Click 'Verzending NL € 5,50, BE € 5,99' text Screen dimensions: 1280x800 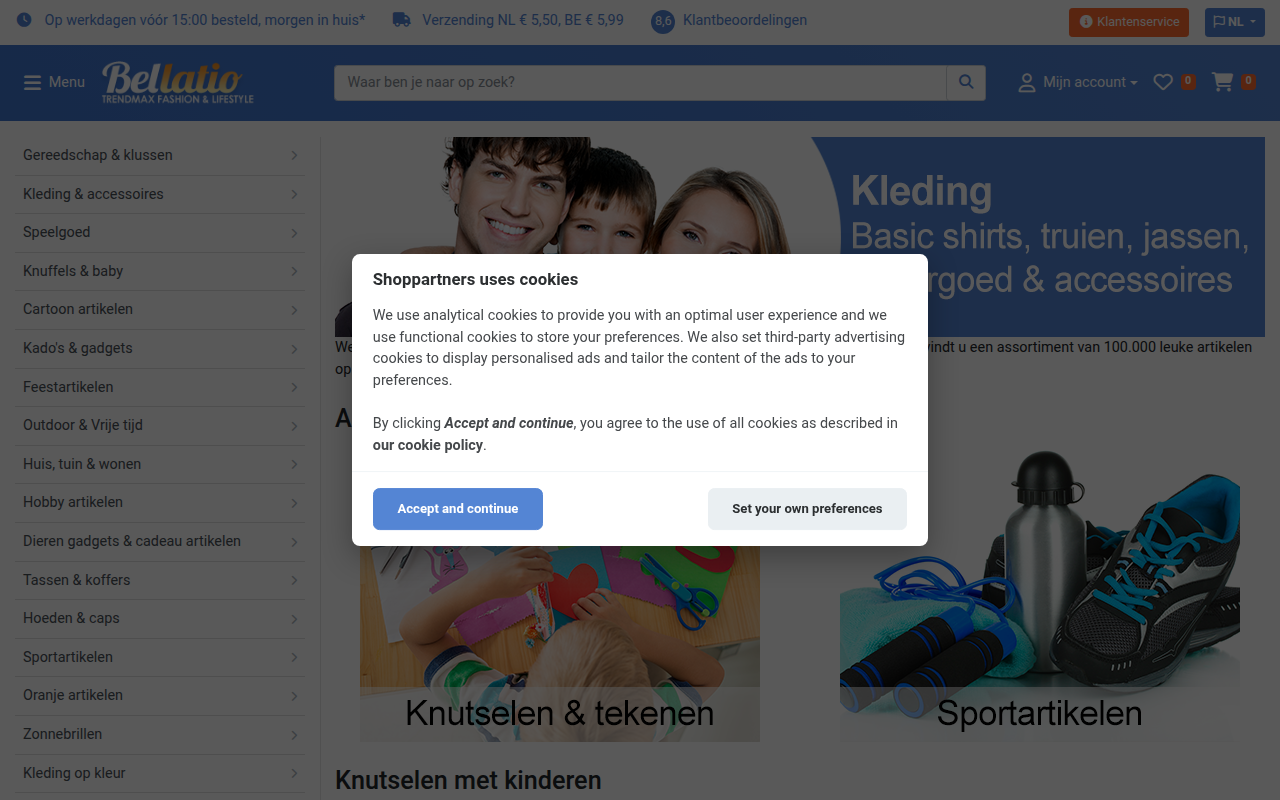coord(523,20)
